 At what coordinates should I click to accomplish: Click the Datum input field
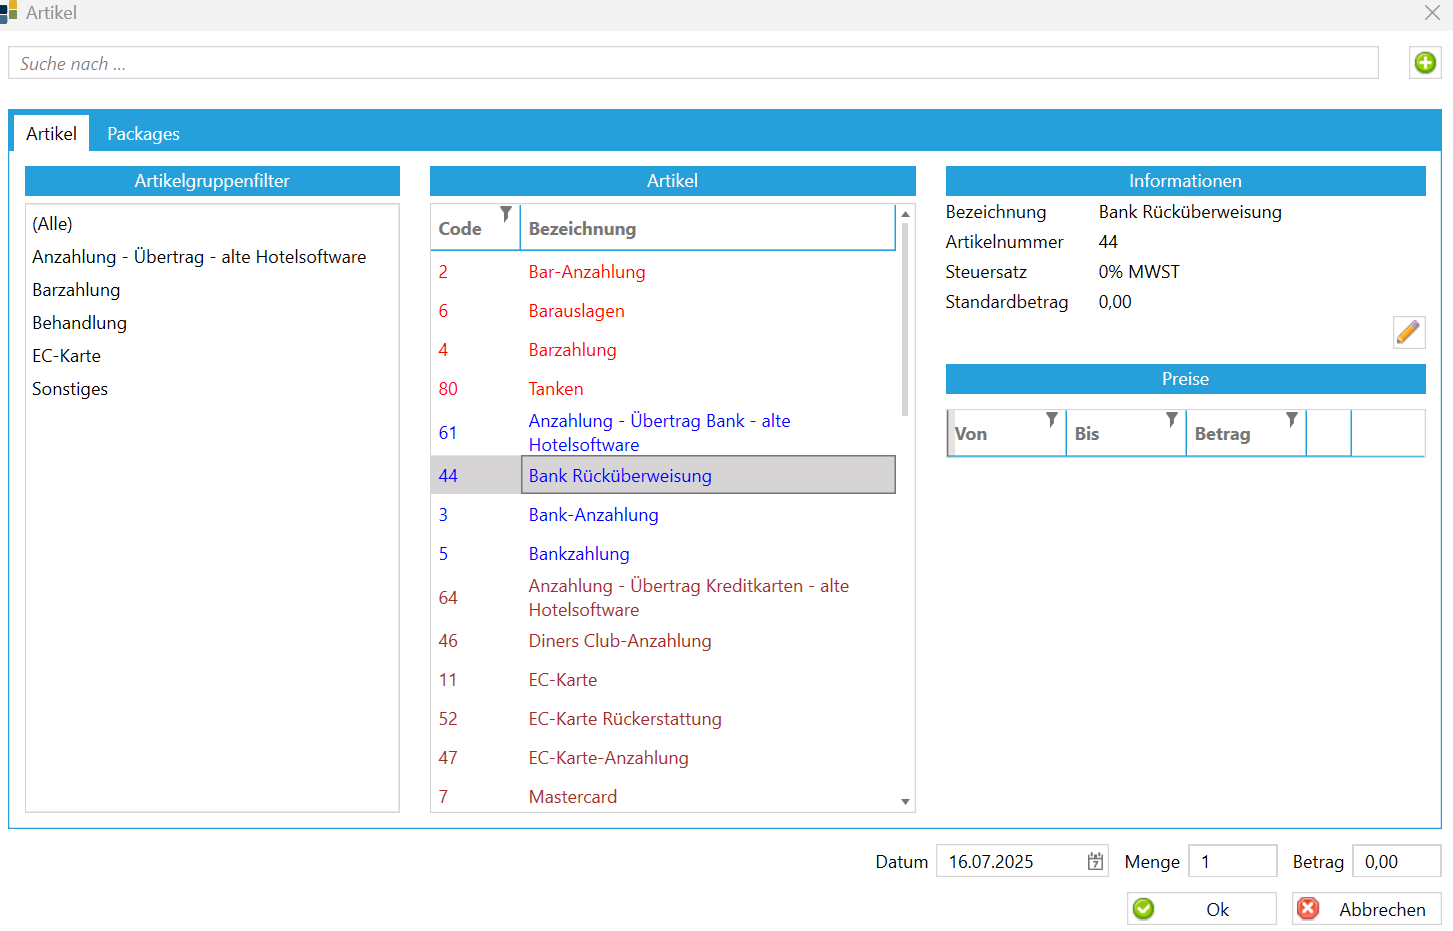coord(1022,861)
